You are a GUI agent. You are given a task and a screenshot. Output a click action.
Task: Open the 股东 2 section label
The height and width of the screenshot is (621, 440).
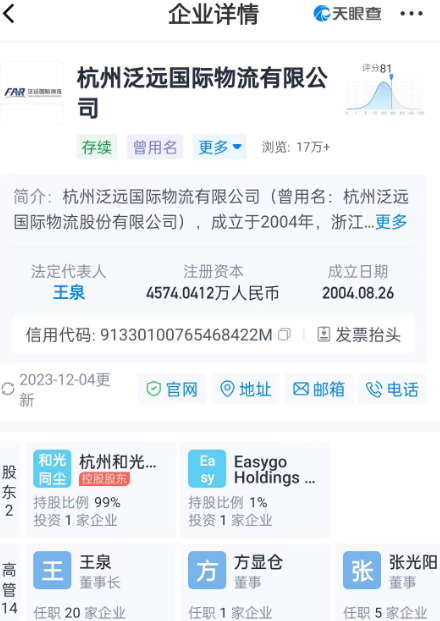pyautogui.click(x=10, y=491)
